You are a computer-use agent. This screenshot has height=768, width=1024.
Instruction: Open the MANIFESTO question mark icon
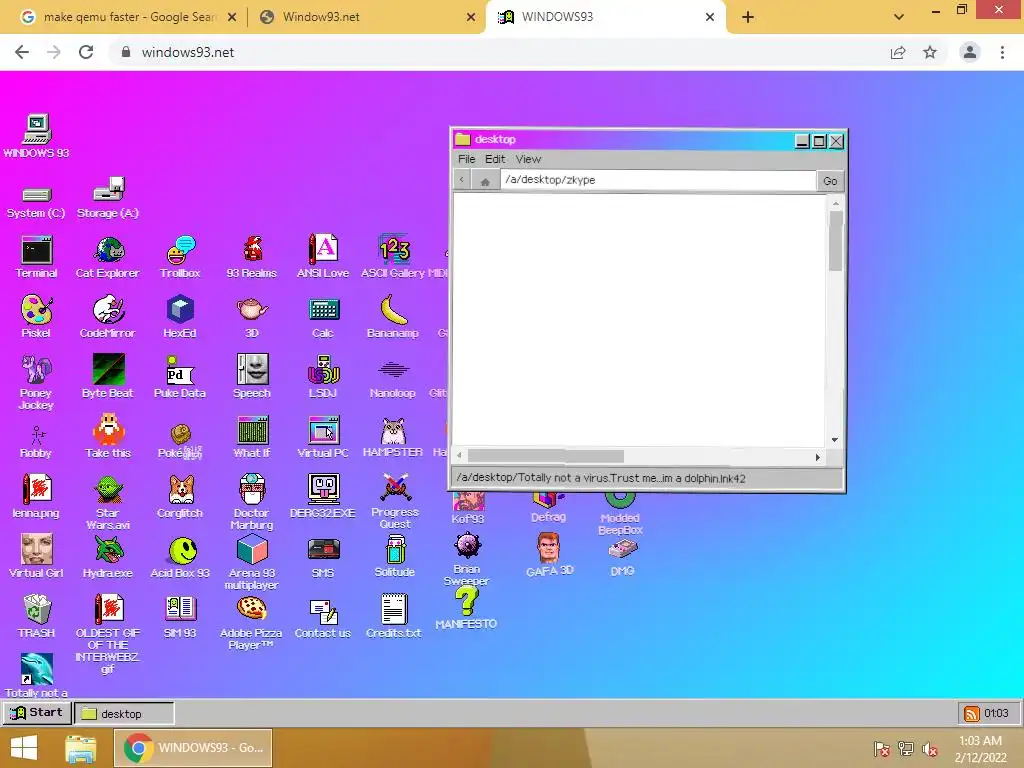(x=466, y=607)
